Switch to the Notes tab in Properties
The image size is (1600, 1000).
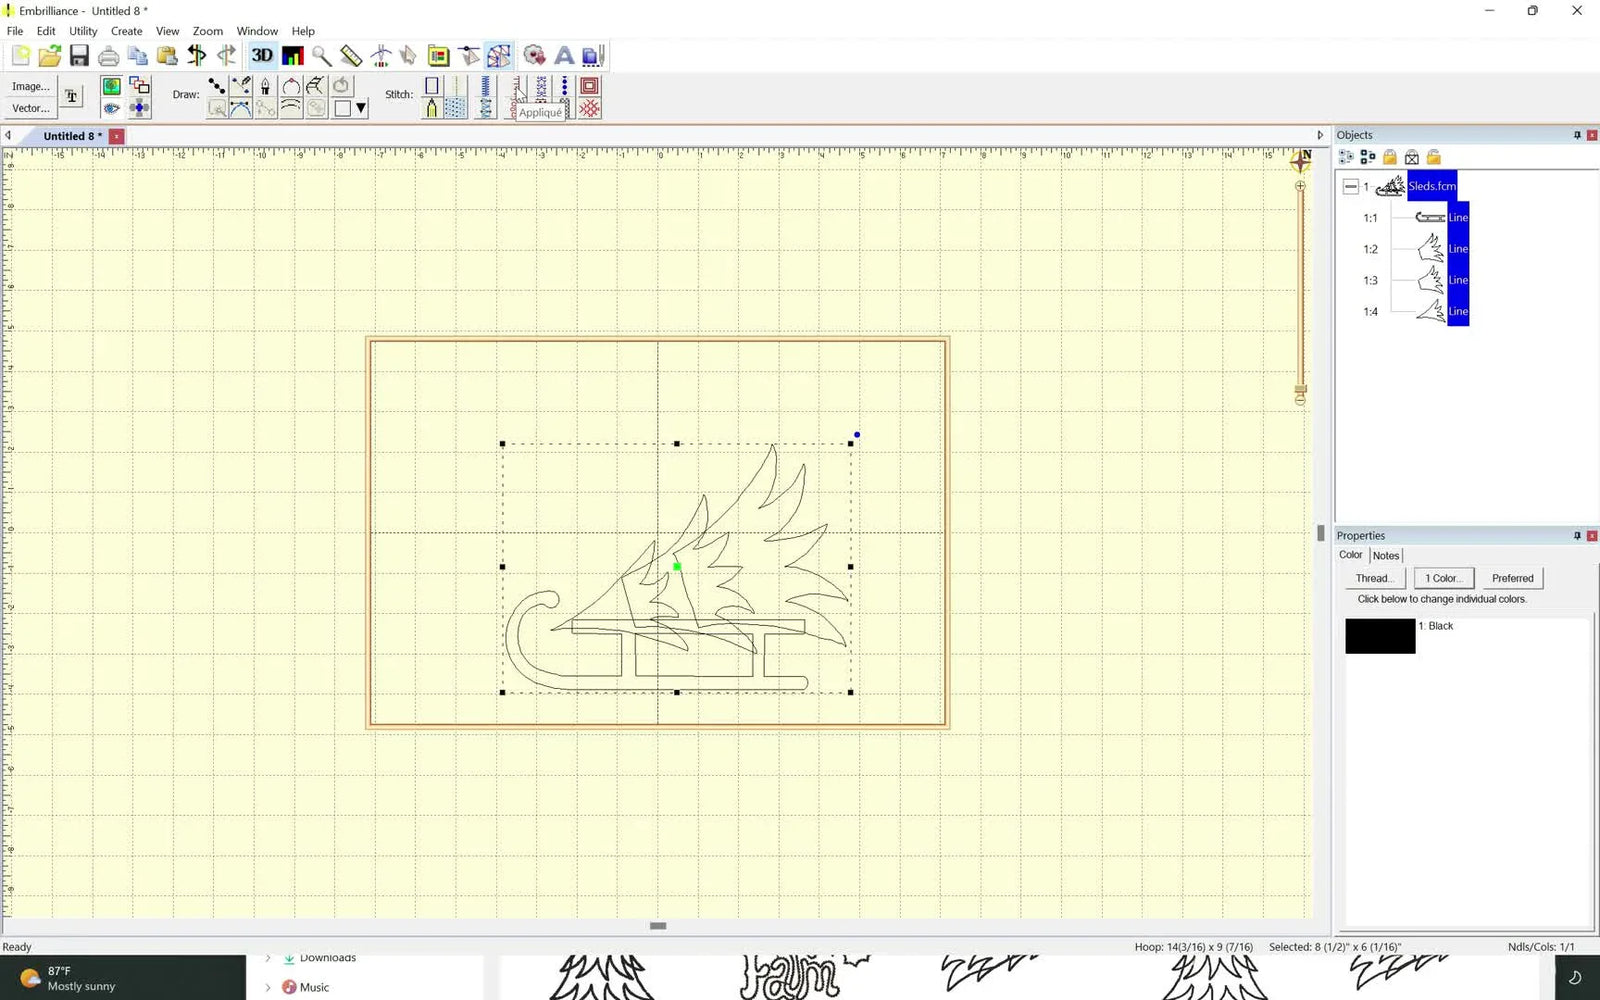(1386, 555)
